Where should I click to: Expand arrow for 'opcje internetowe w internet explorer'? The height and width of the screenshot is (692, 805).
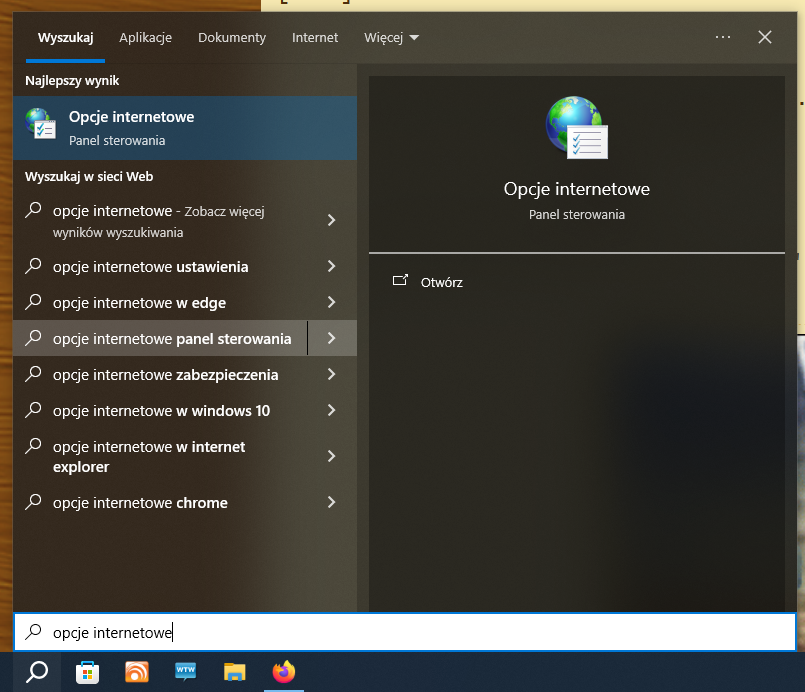pyautogui.click(x=332, y=456)
